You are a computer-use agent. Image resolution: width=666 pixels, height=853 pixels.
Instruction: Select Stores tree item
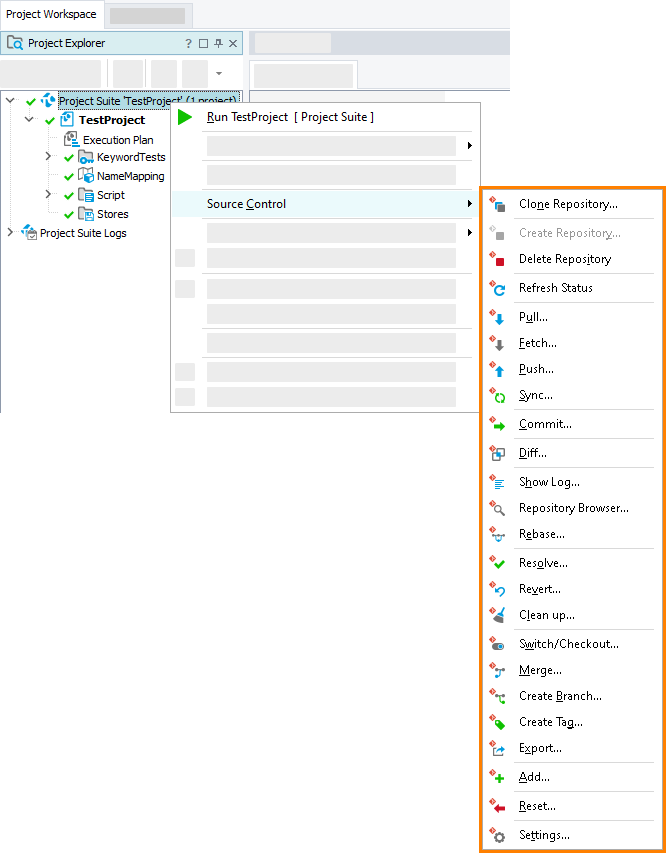[113, 214]
